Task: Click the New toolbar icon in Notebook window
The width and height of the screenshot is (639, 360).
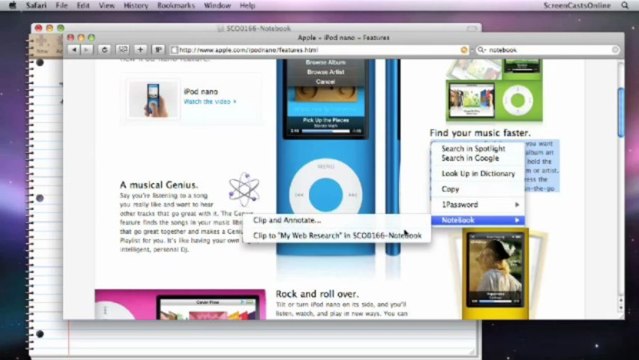Action: tap(42, 44)
